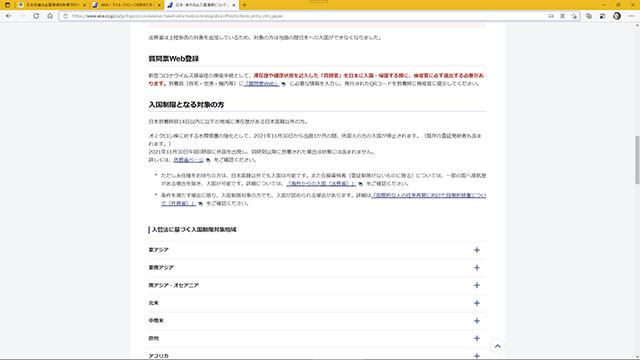
Task: Click the external-link icon after the 質問票Web link
Action: (x=284, y=84)
